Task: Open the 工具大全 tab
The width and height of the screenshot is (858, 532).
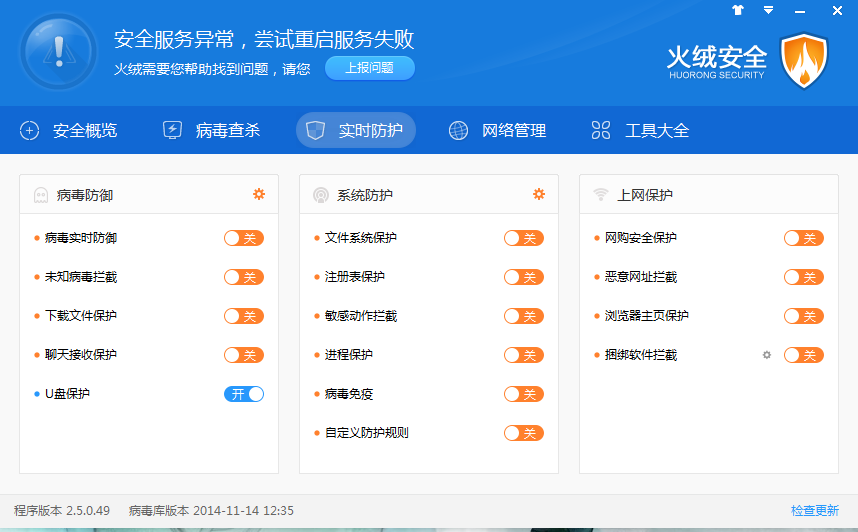Action: pyautogui.click(x=640, y=130)
